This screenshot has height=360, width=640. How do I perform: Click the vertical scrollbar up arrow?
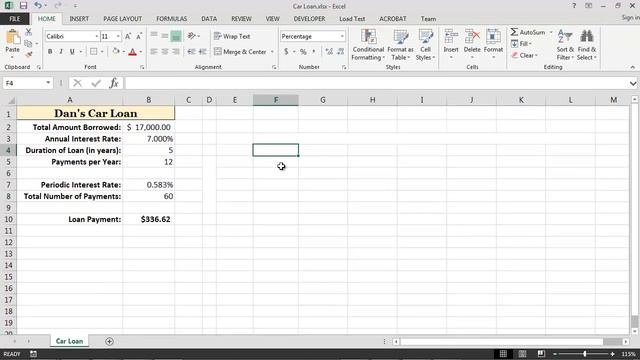[635, 99]
